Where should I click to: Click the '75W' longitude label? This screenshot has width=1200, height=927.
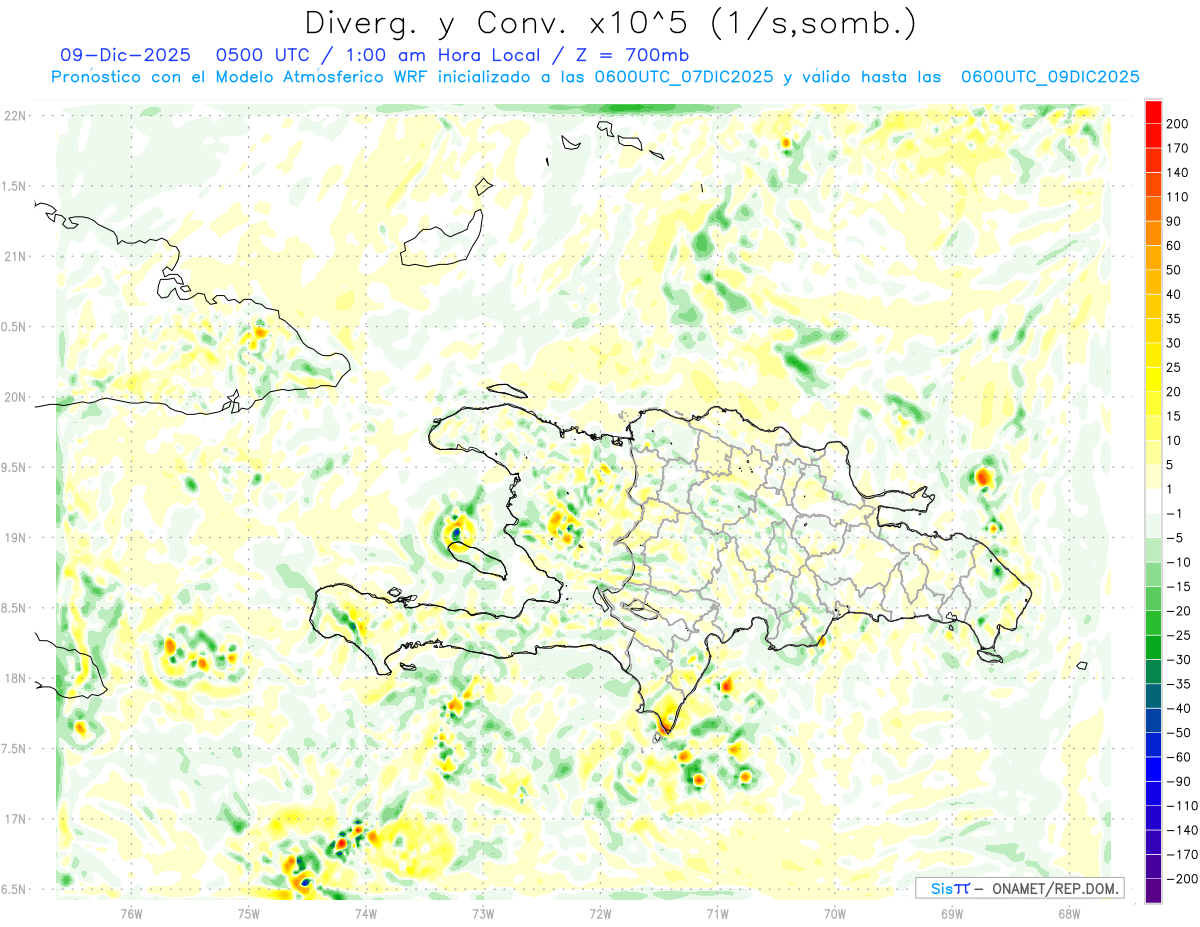click(x=249, y=913)
